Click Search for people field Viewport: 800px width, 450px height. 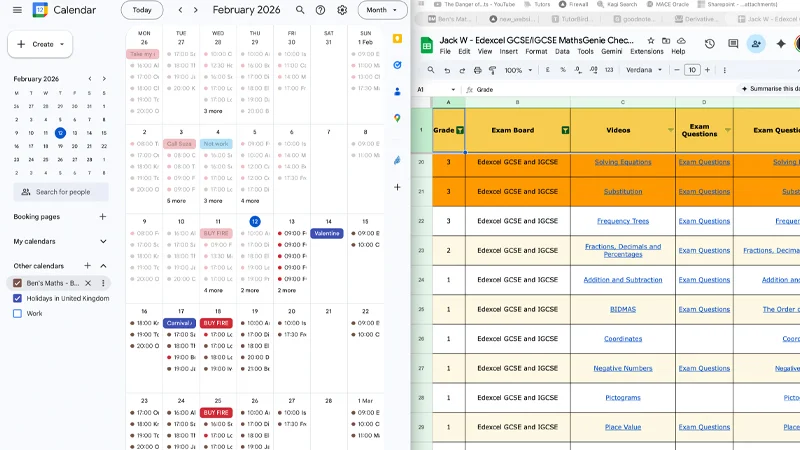61,192
